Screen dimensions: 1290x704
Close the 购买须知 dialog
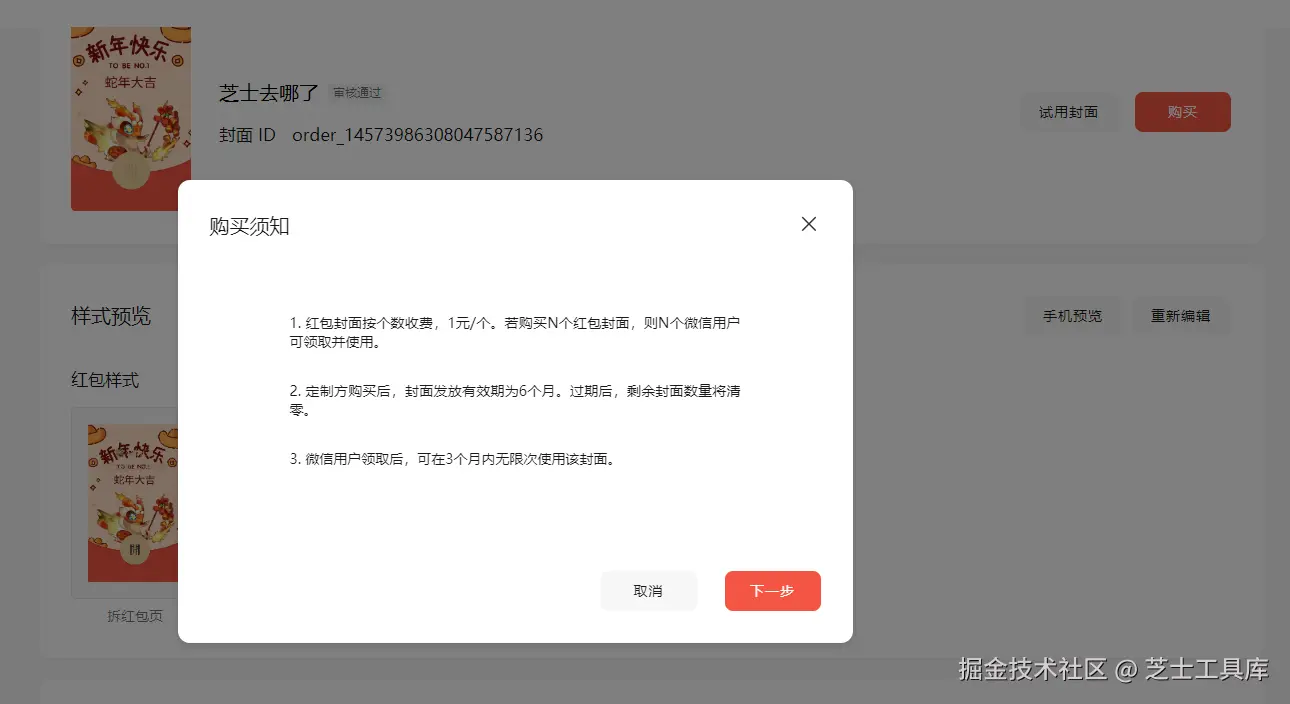808,224
